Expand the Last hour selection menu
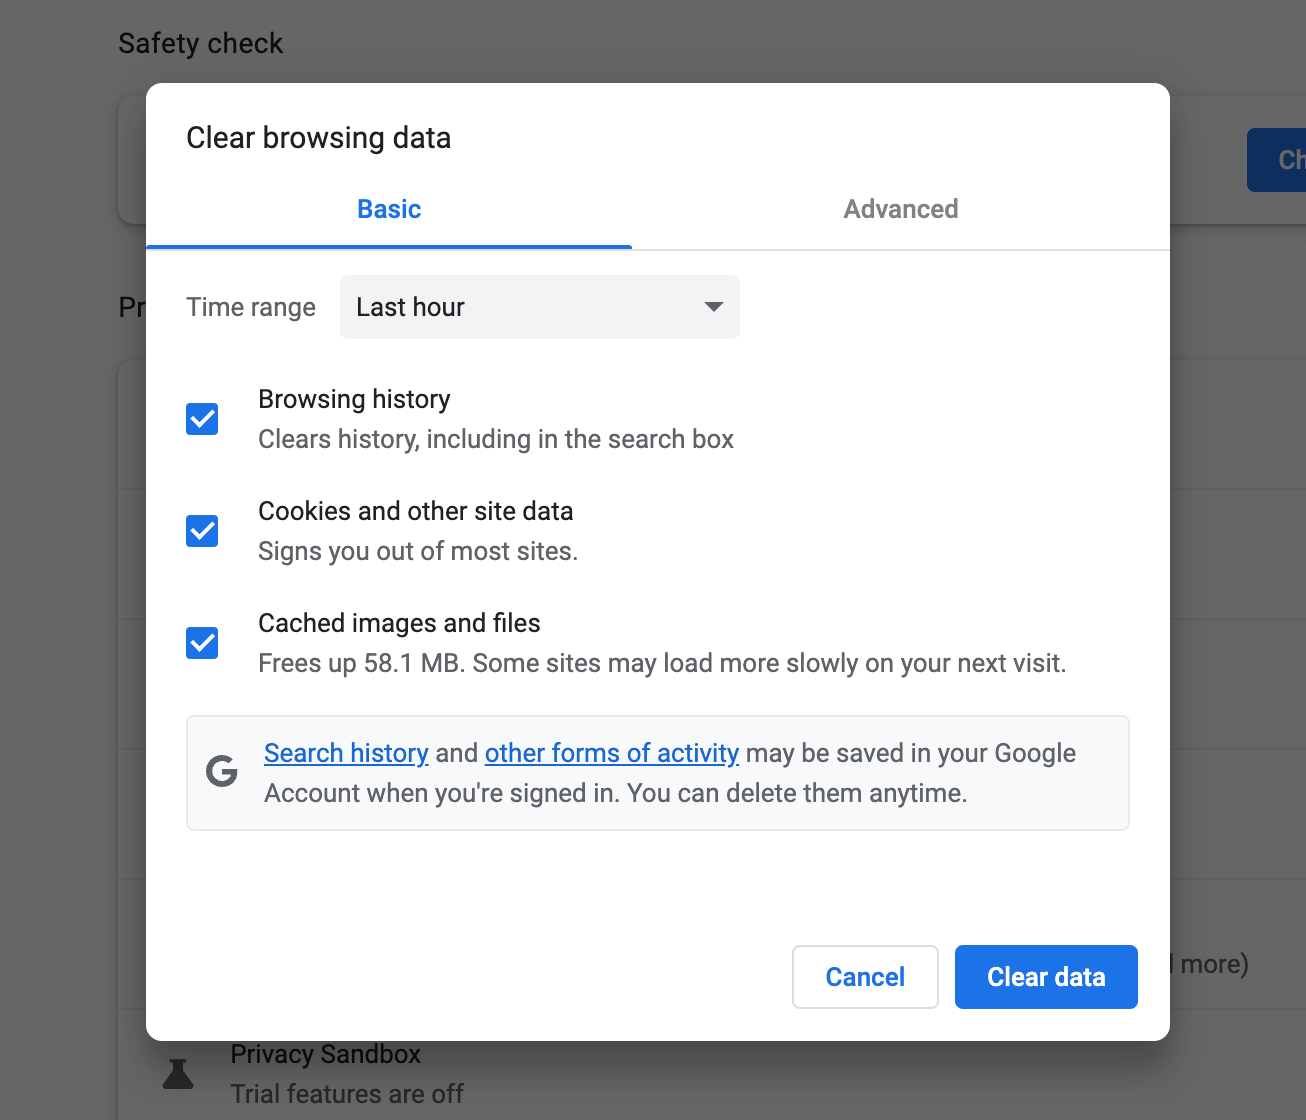This screenshot has width=1306, height=1120. click(x=539, y=307)
